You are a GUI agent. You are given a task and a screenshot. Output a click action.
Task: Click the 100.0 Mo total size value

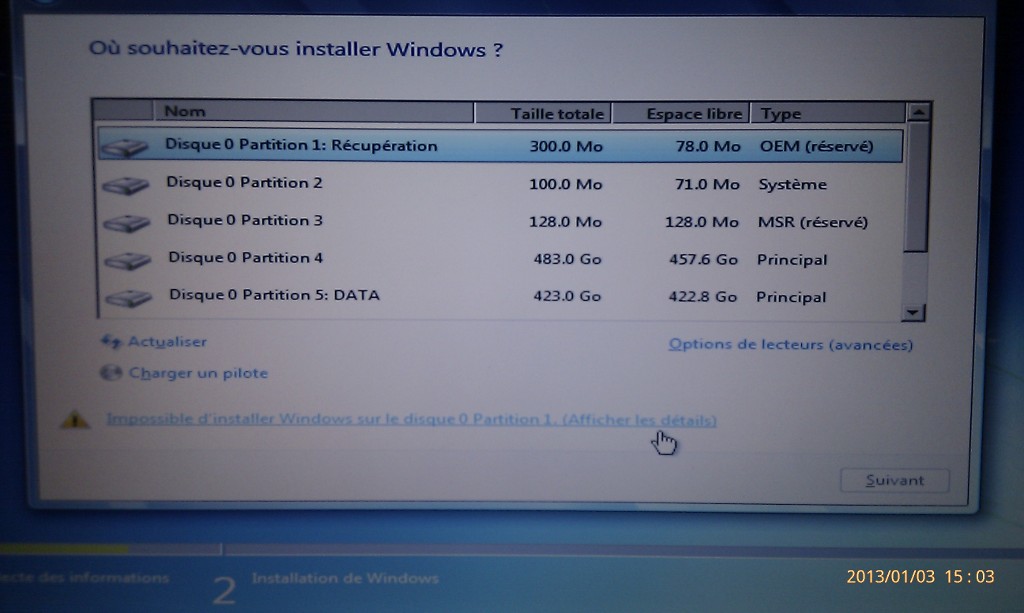(565, 184)
